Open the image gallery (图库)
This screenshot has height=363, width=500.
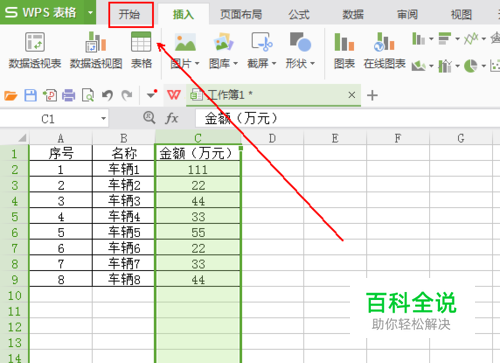[x=223, y=51]
